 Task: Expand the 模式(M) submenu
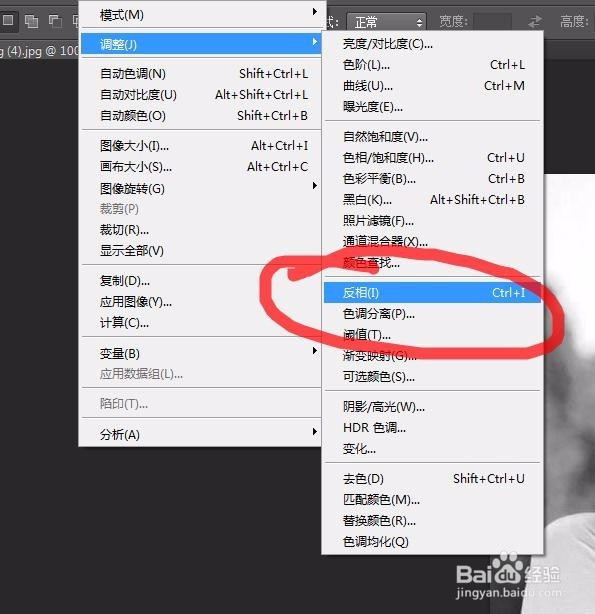202,15
